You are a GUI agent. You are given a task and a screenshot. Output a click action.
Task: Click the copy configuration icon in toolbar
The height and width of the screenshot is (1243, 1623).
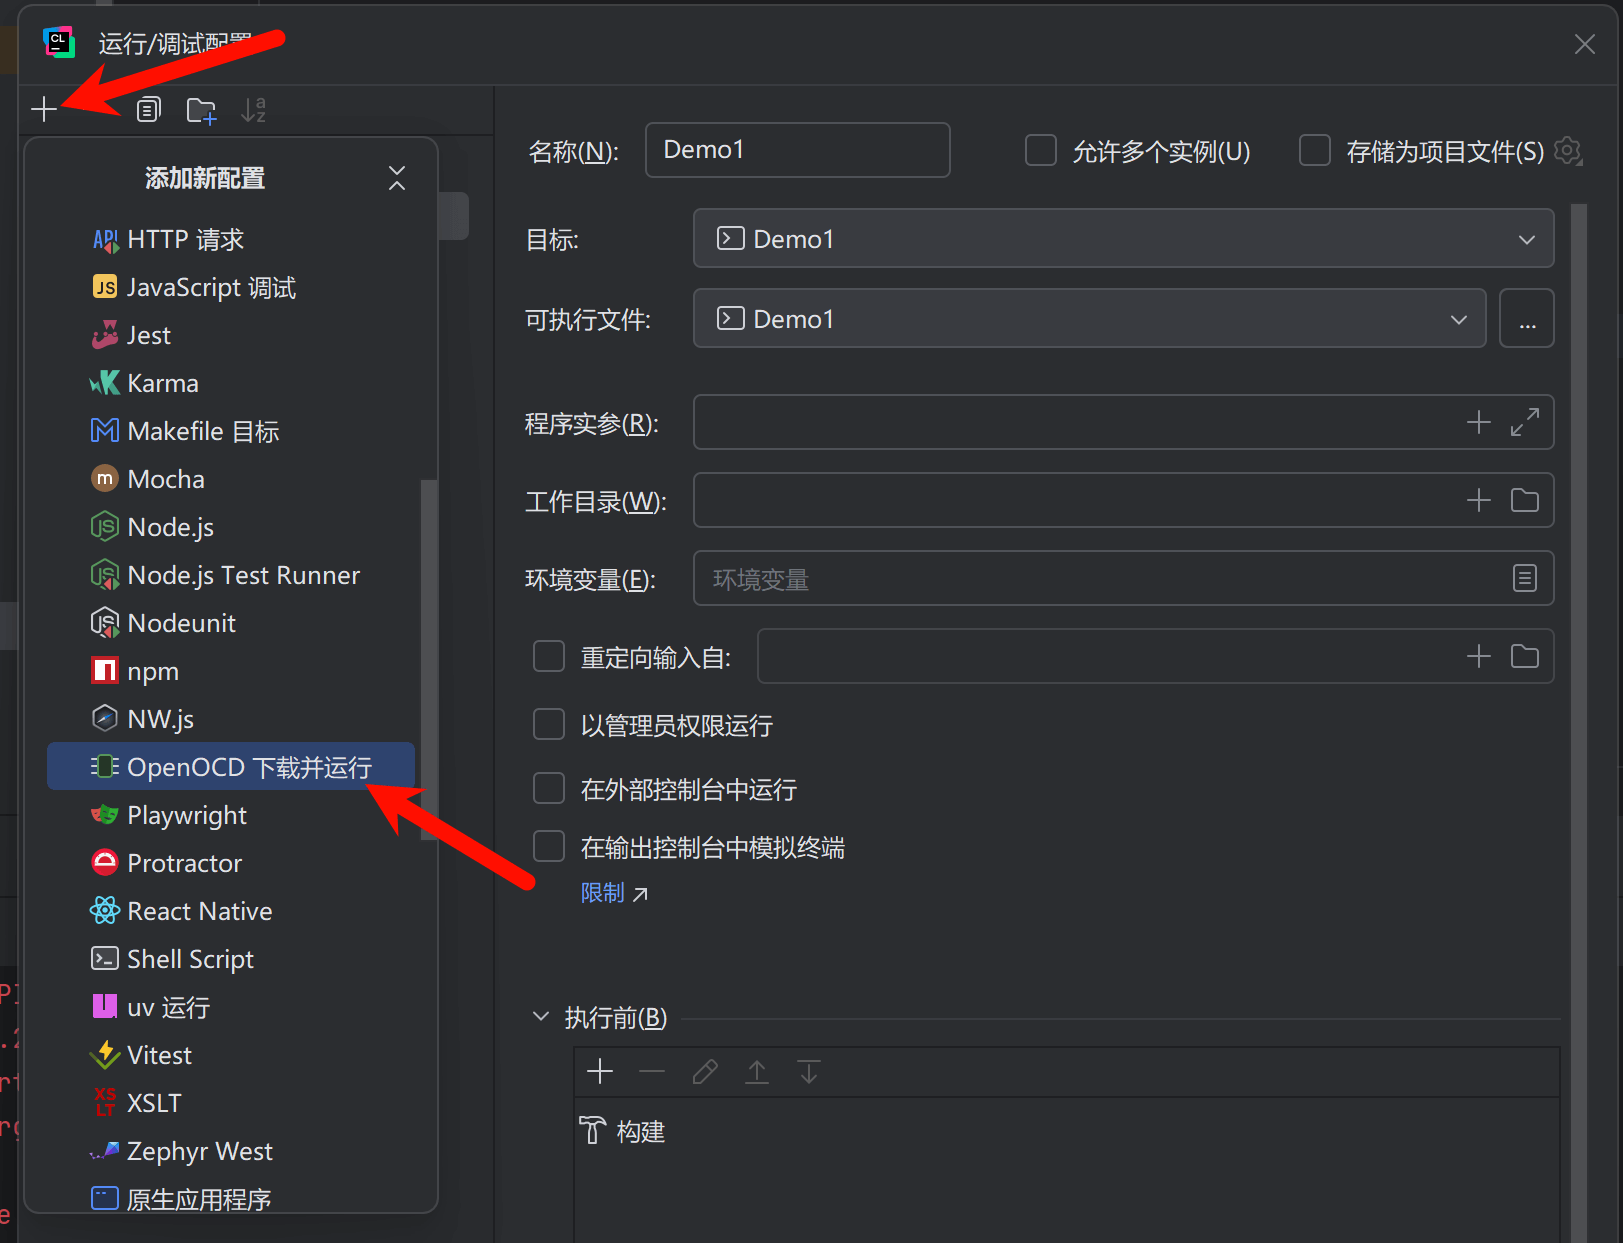[148, 110]
